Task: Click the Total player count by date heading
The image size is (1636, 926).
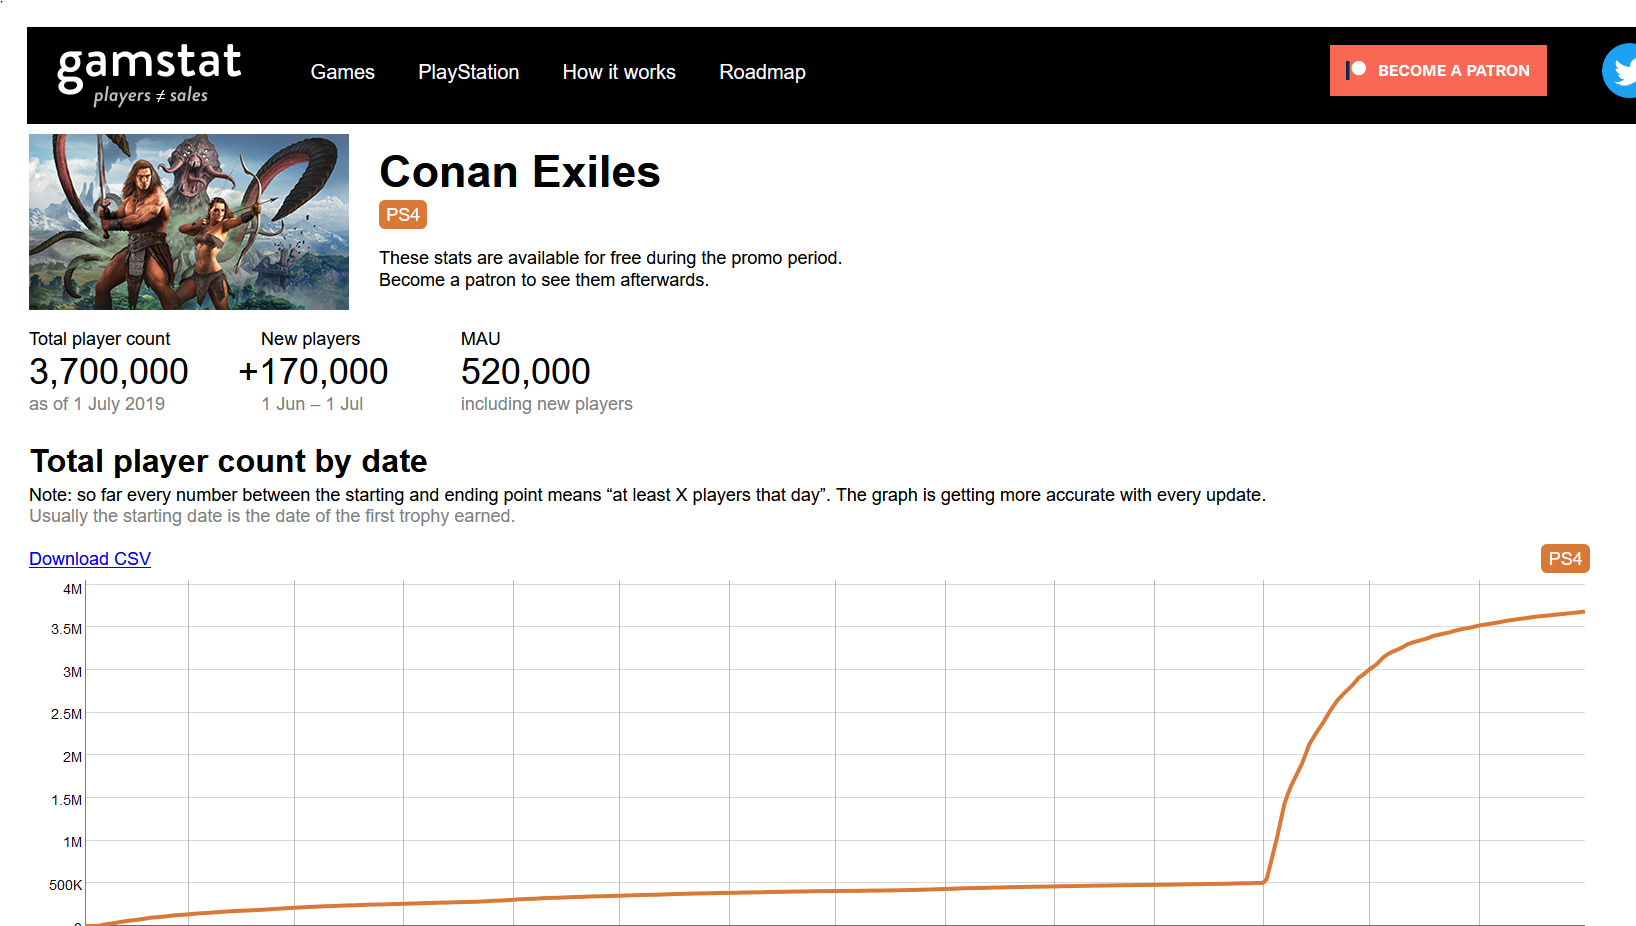Action: tap(228, 461)
